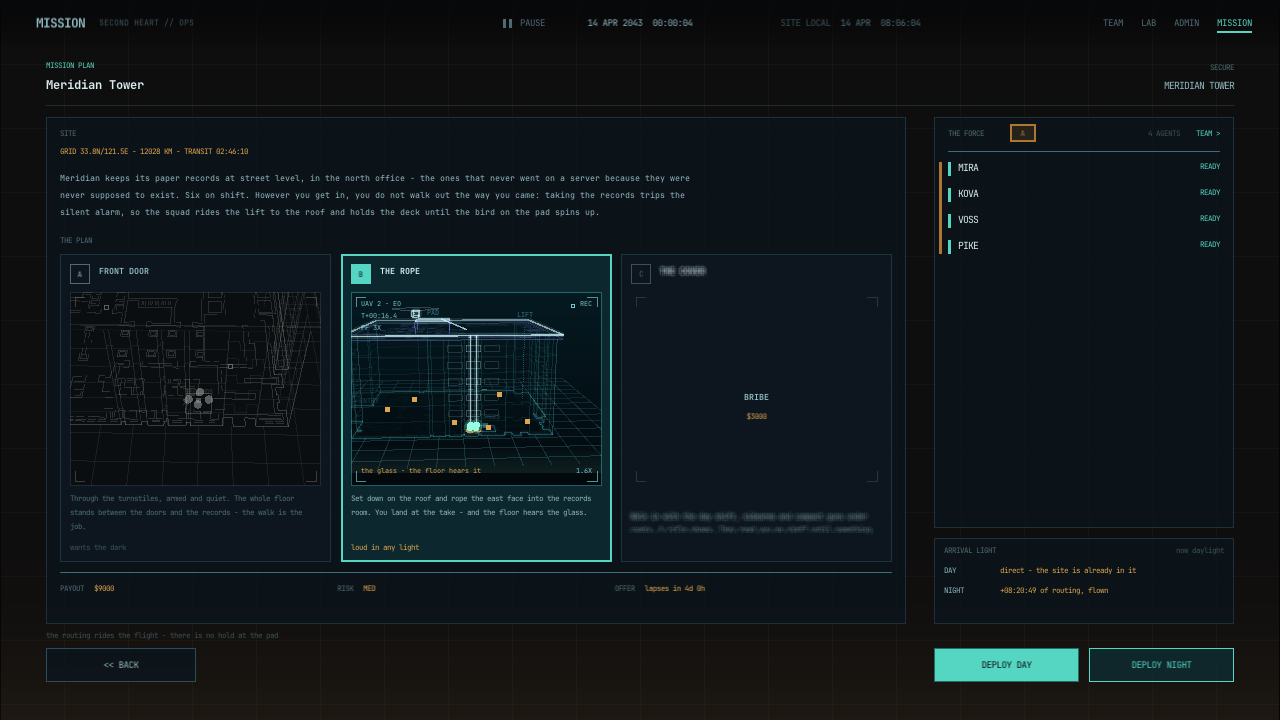Viewport: 1280px width, 720px height.
Task: Toggle agent MIRA in the force list
Action: [1084, 168]
